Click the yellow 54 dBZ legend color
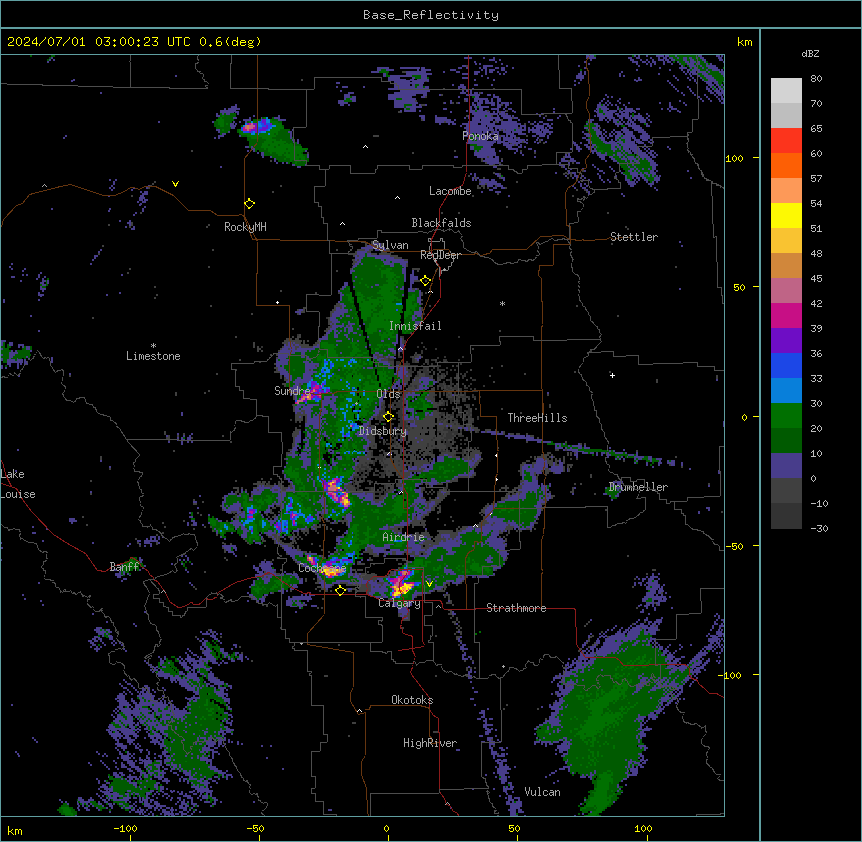Screen dimensions: 862x842 coord(786,215)
